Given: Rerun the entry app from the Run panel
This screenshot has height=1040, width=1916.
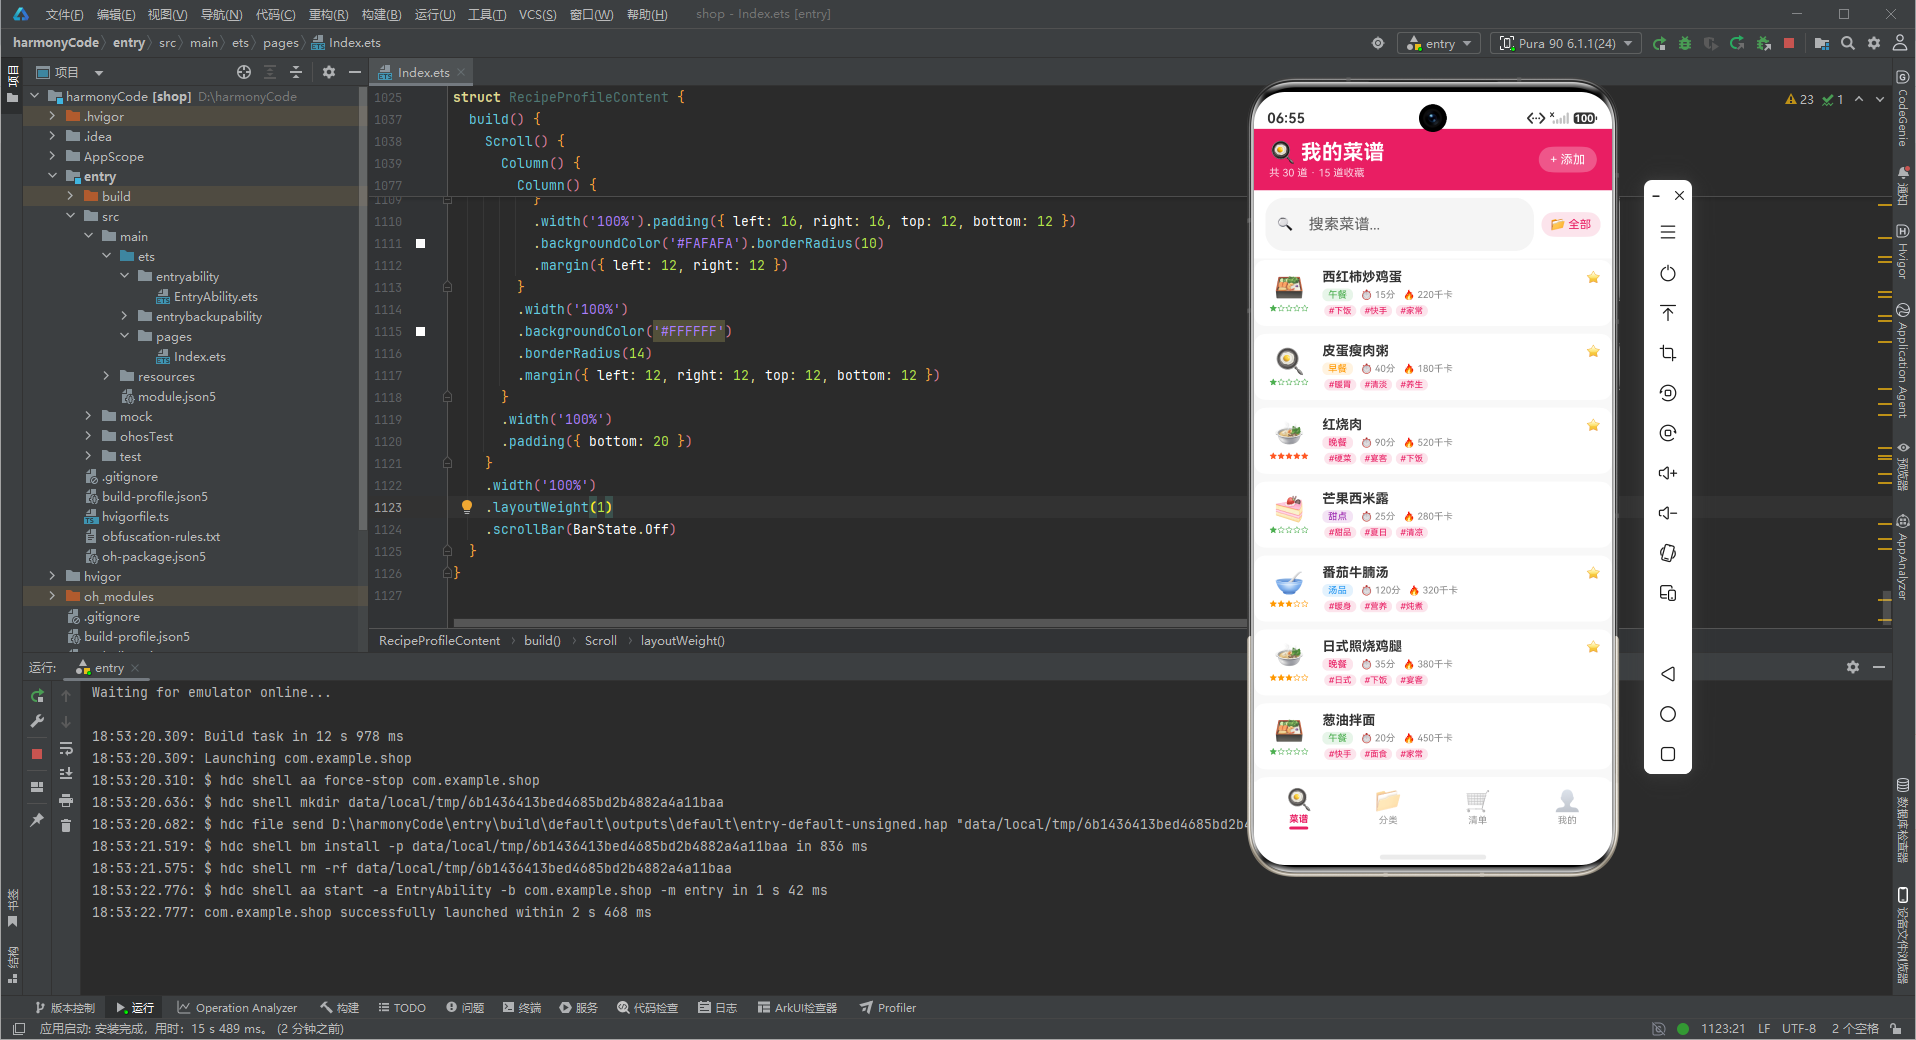Looking at the screenshot, I should point(37,695).
